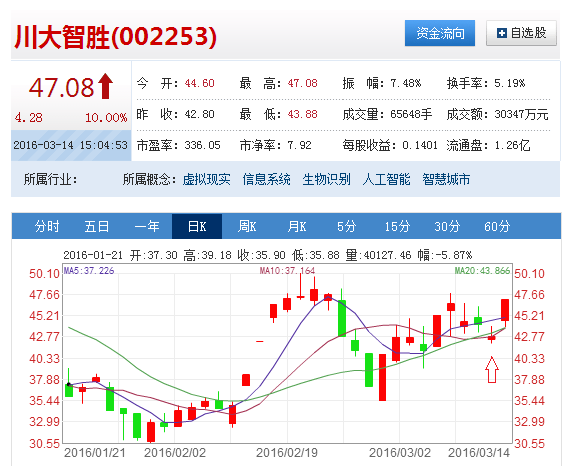Click the 昨收 value 42.80

(x=199, y=114)
